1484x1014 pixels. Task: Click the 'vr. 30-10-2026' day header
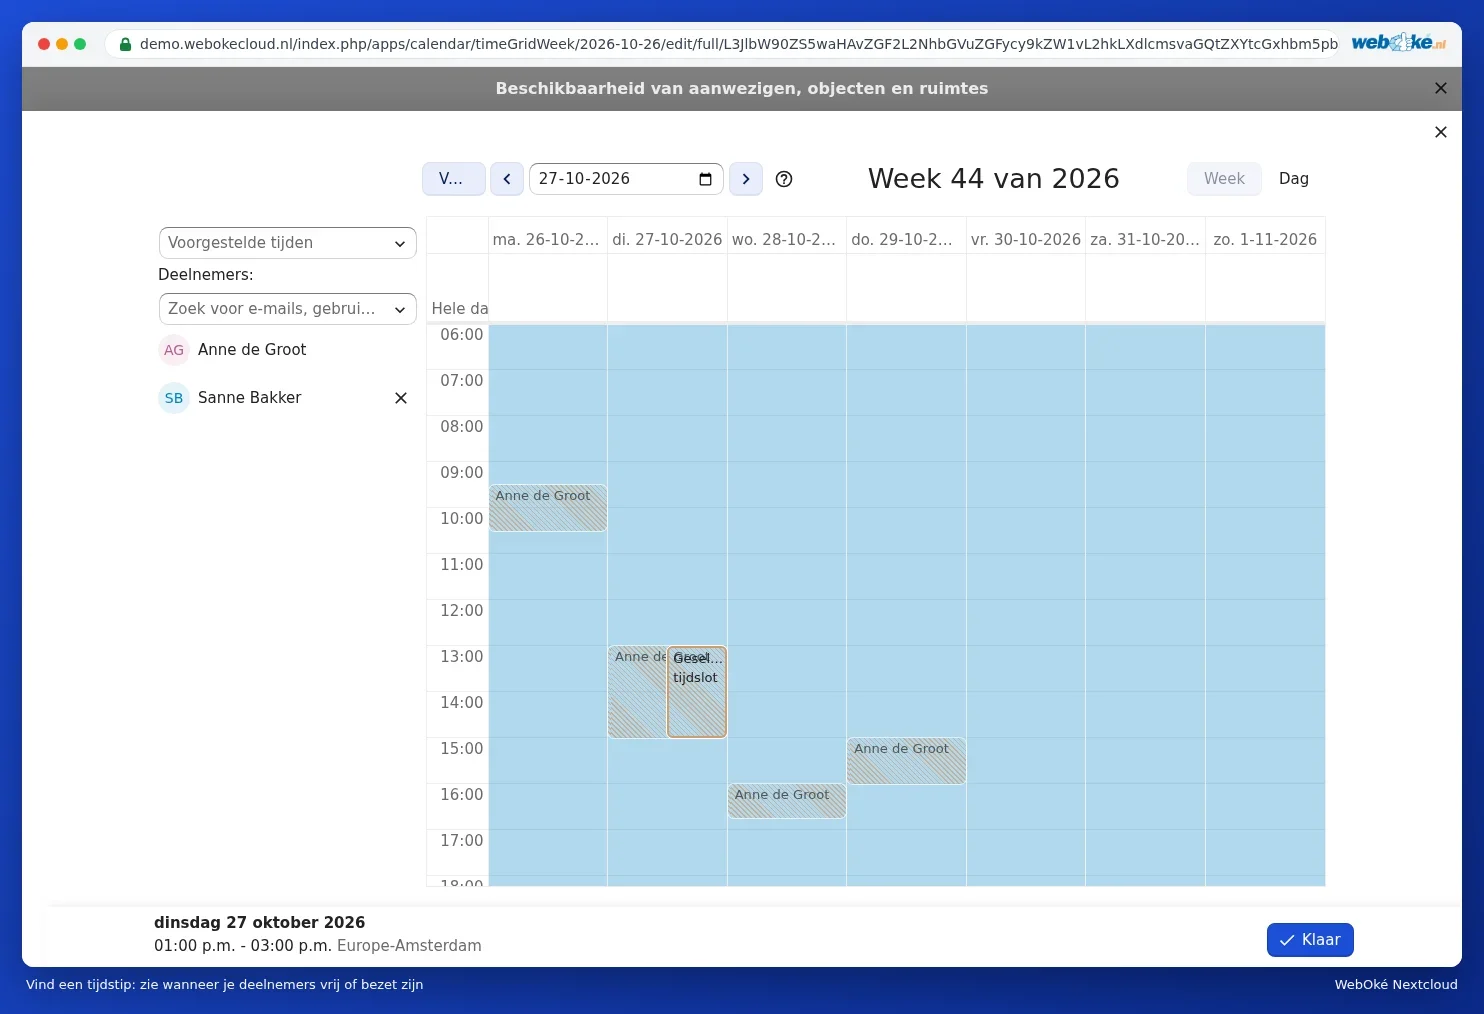pyautogui.click(x=1026, y=240)
